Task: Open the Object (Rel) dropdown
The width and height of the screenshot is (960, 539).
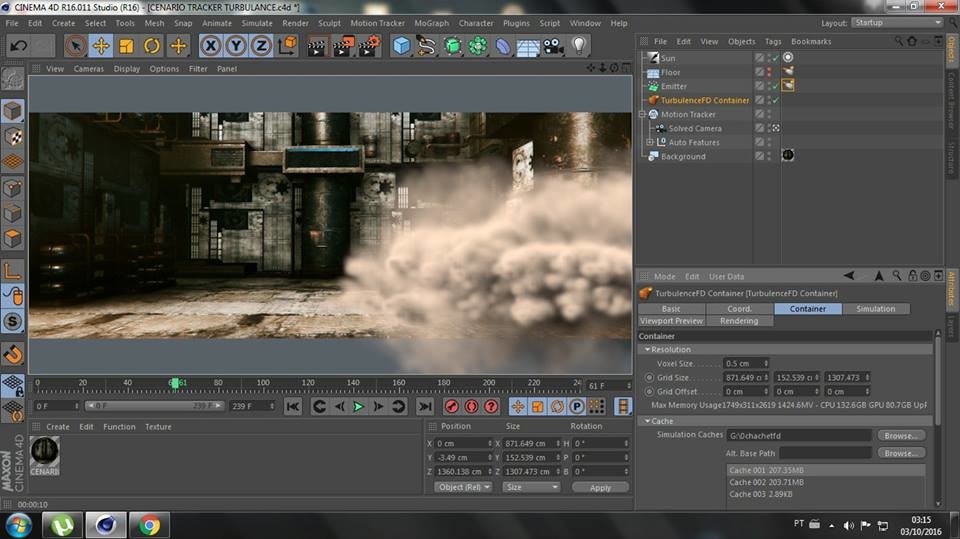Action: [463, 488]
